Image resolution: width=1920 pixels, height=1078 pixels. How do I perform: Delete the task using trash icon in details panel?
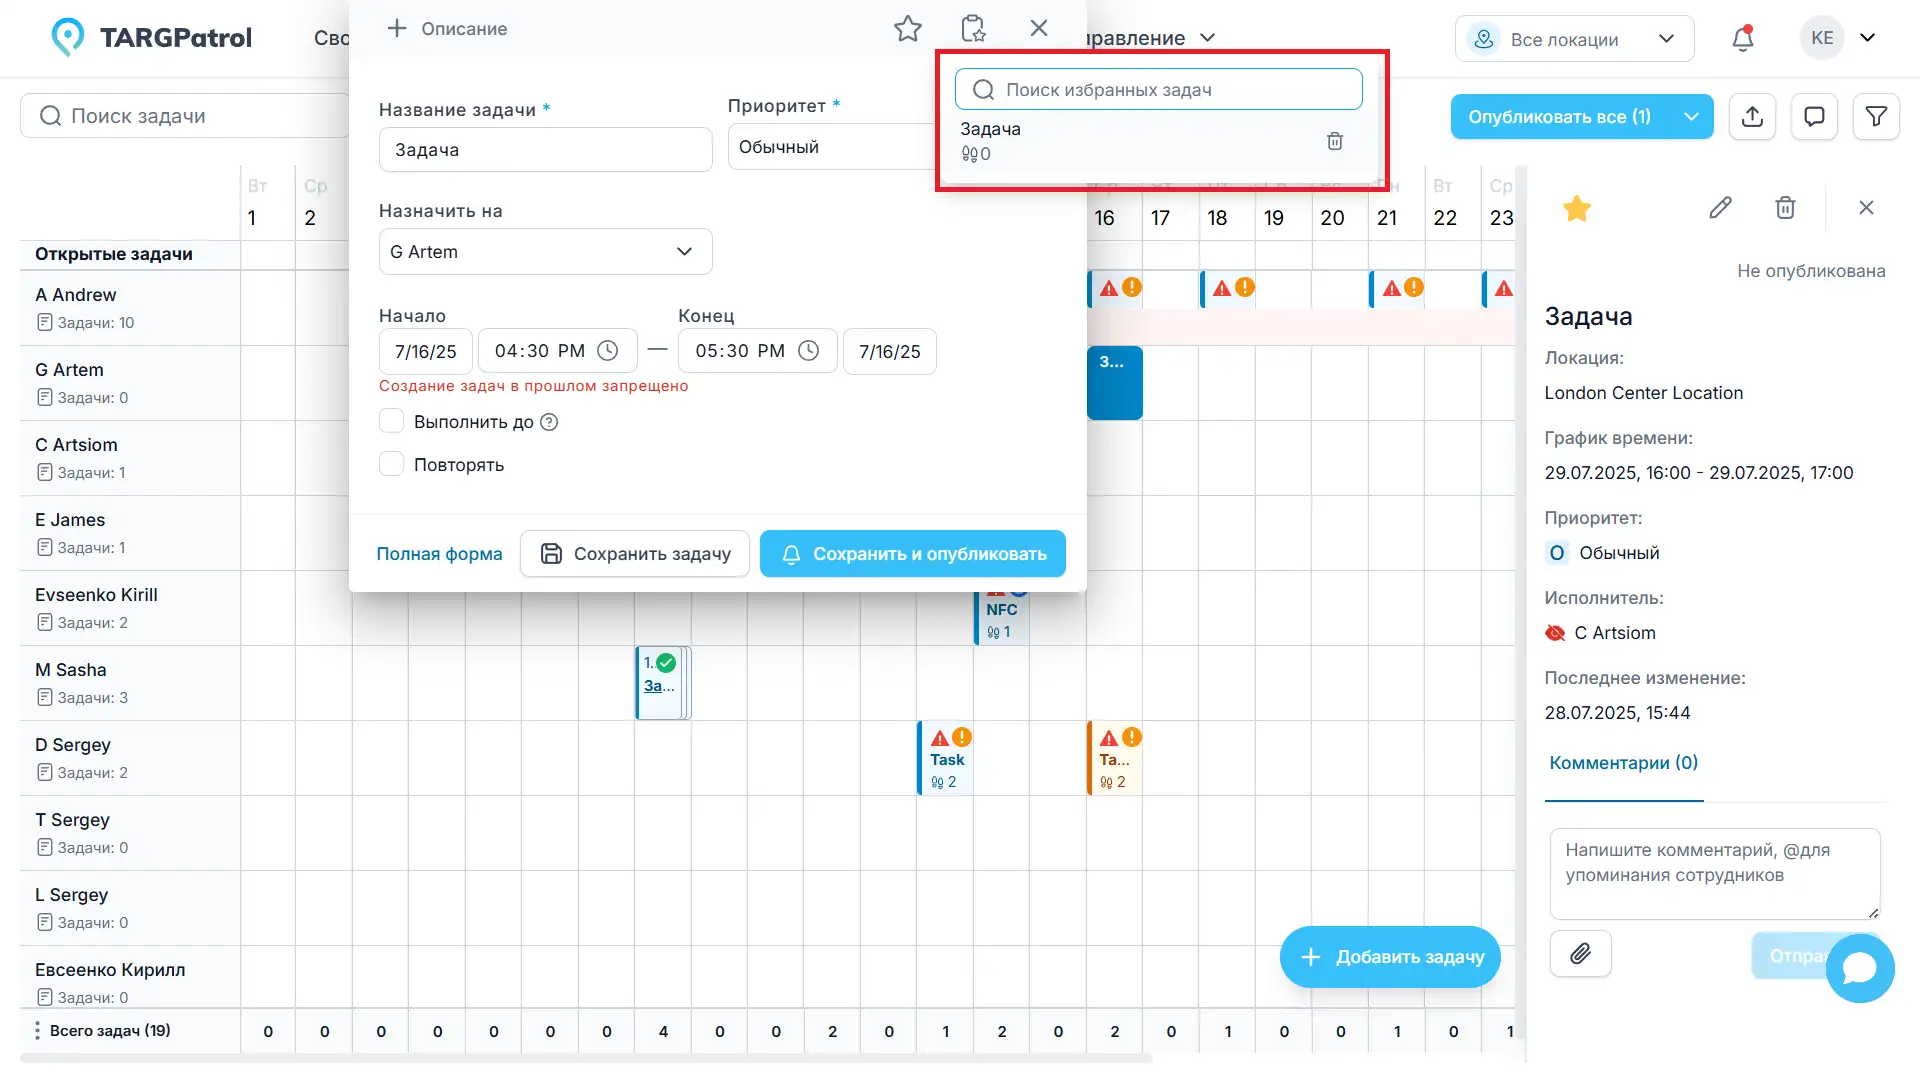1785,207
